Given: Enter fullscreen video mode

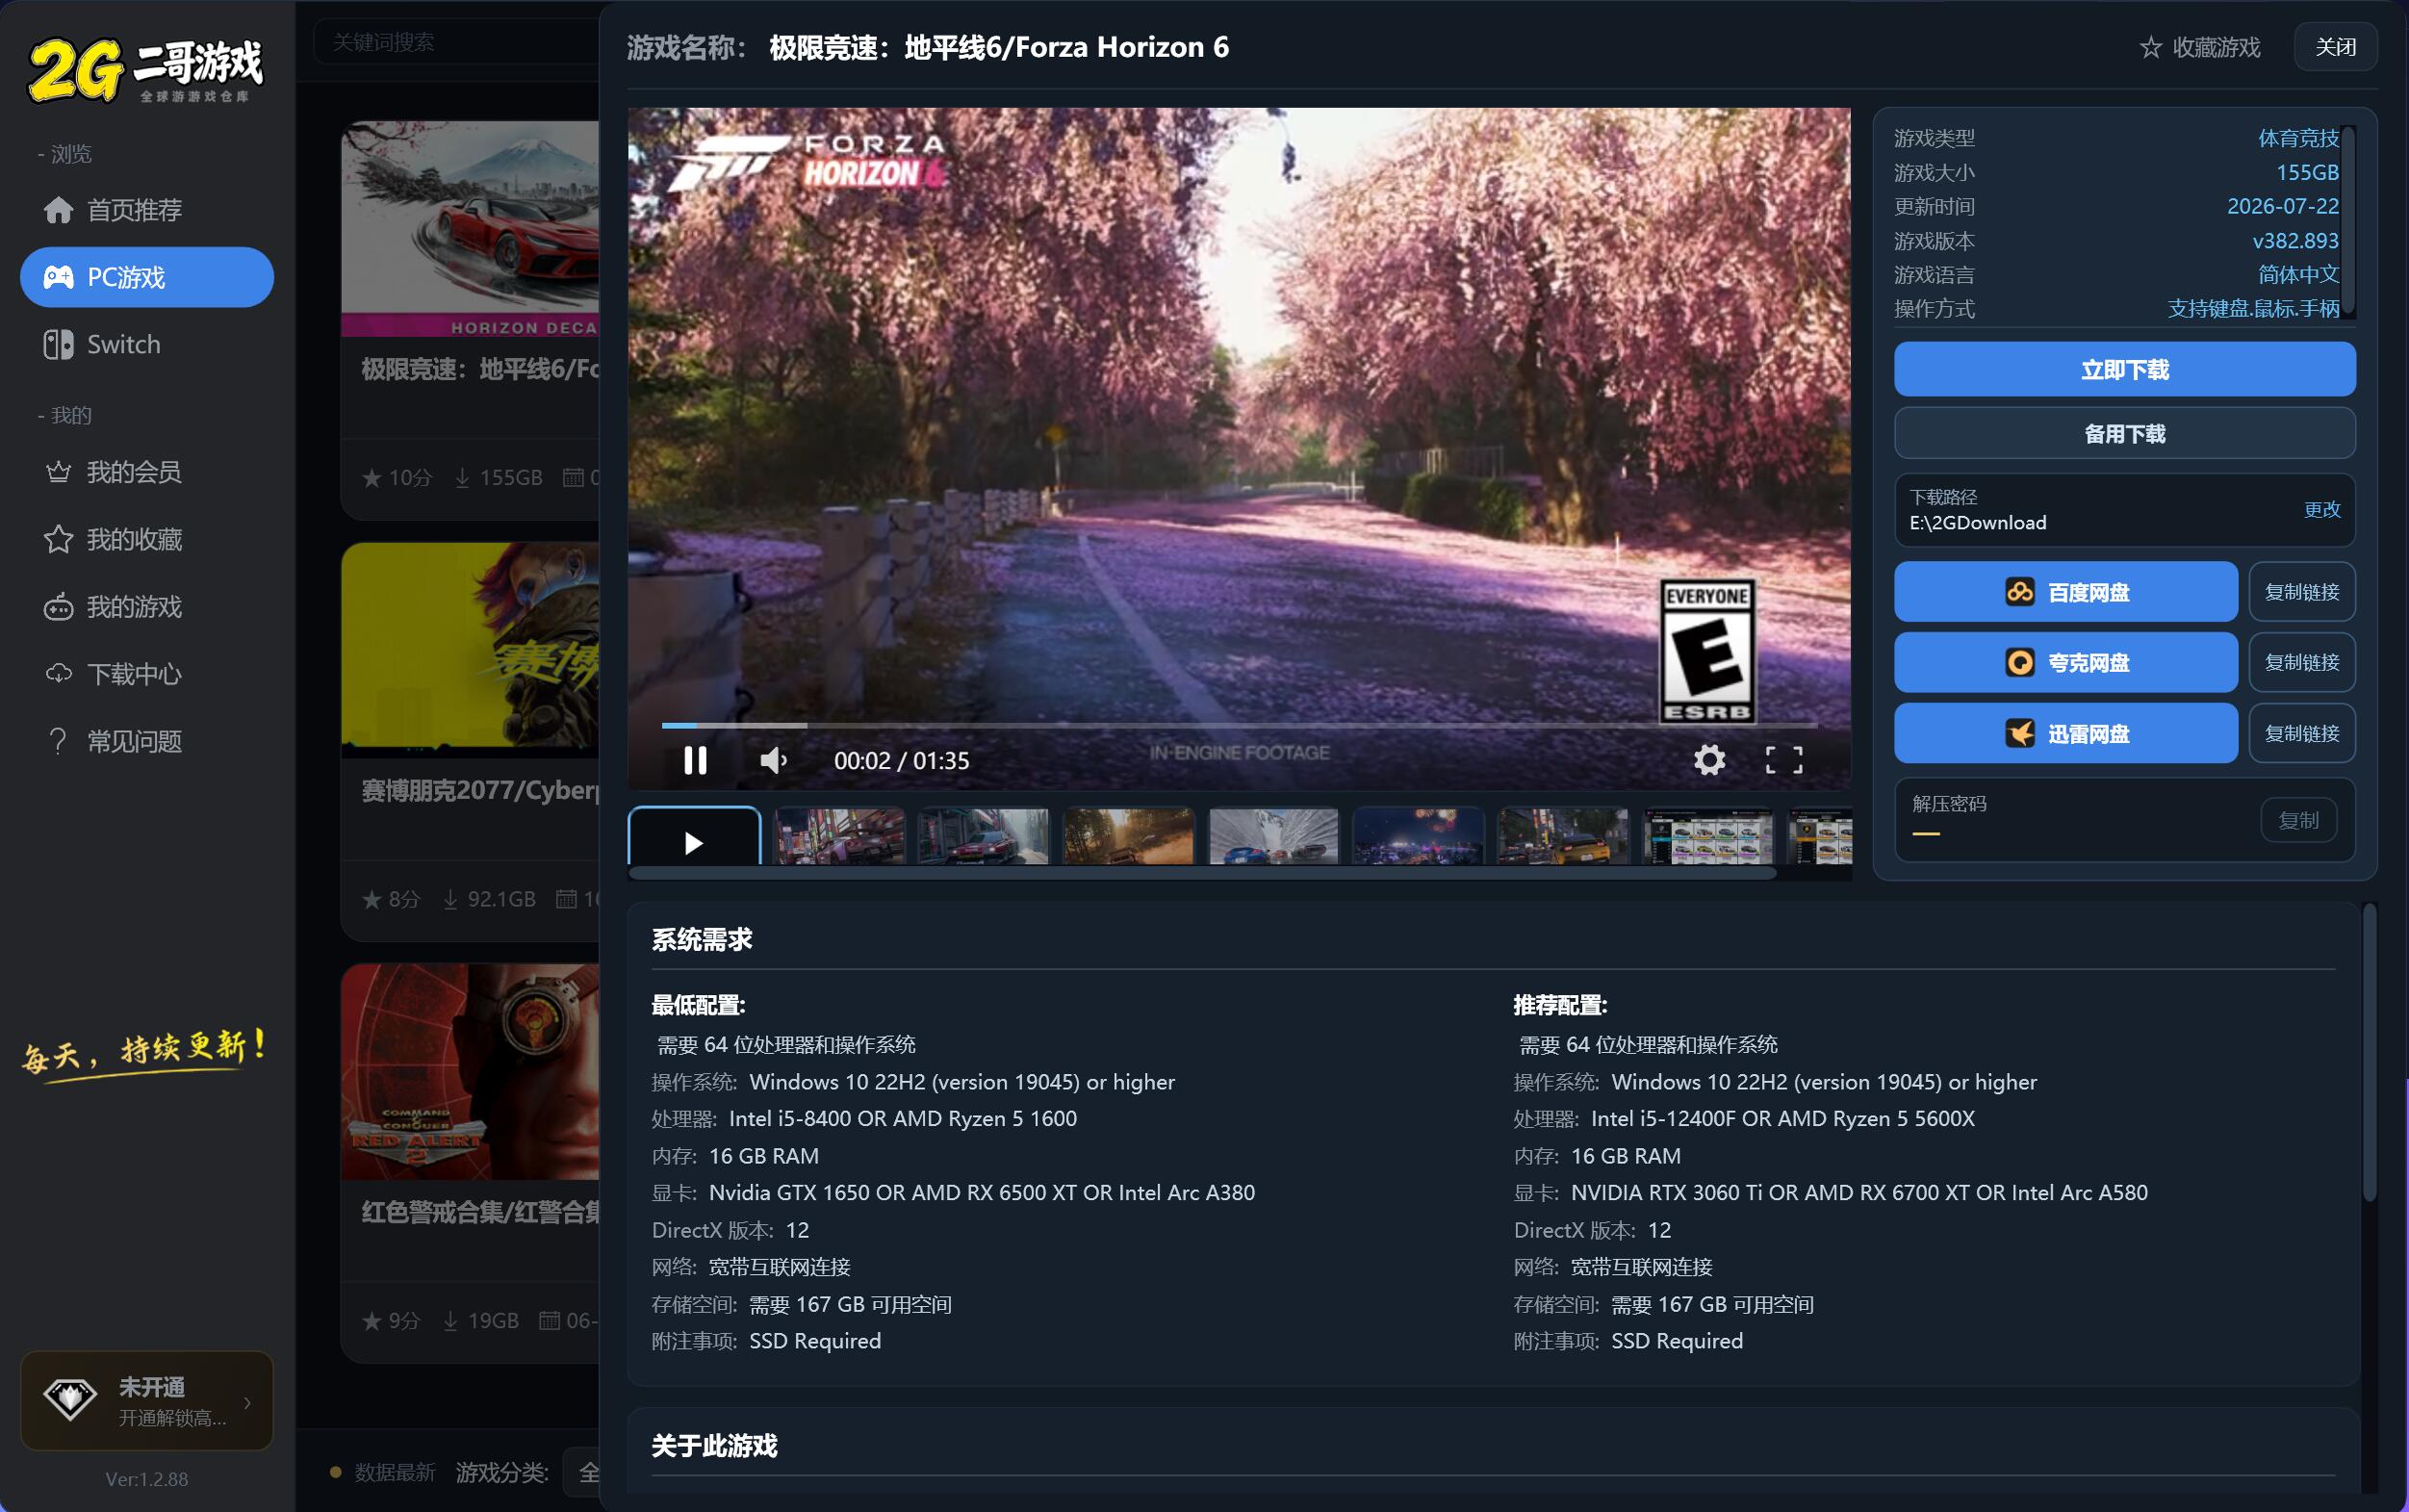Looking at the screenshot, I should tap(1783, 760).
